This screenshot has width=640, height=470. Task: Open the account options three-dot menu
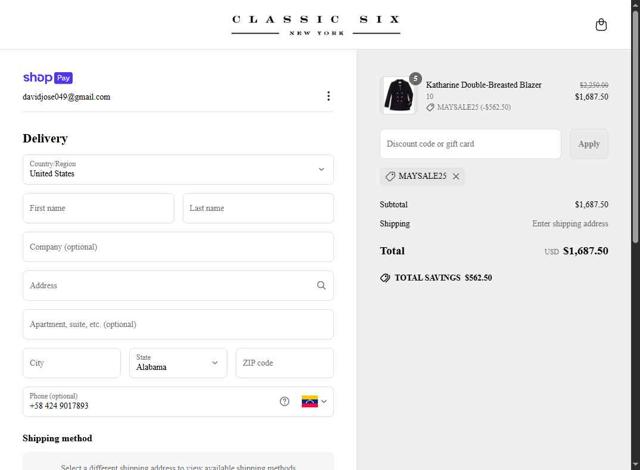coord(328,96)
